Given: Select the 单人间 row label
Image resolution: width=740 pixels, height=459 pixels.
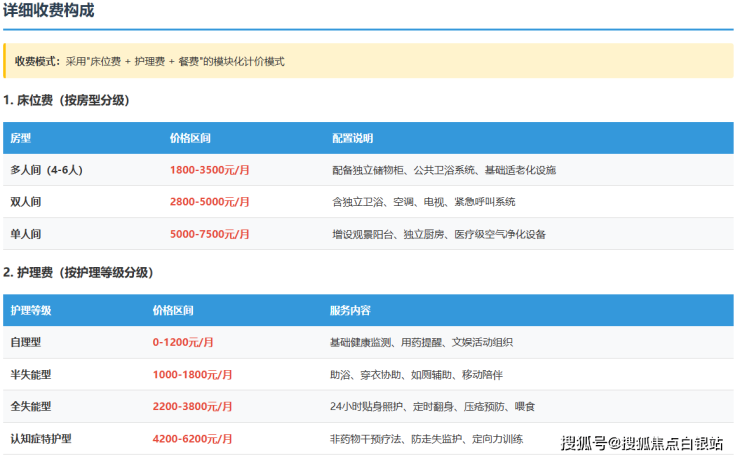Looking at the screenshot, I should 26,234.
